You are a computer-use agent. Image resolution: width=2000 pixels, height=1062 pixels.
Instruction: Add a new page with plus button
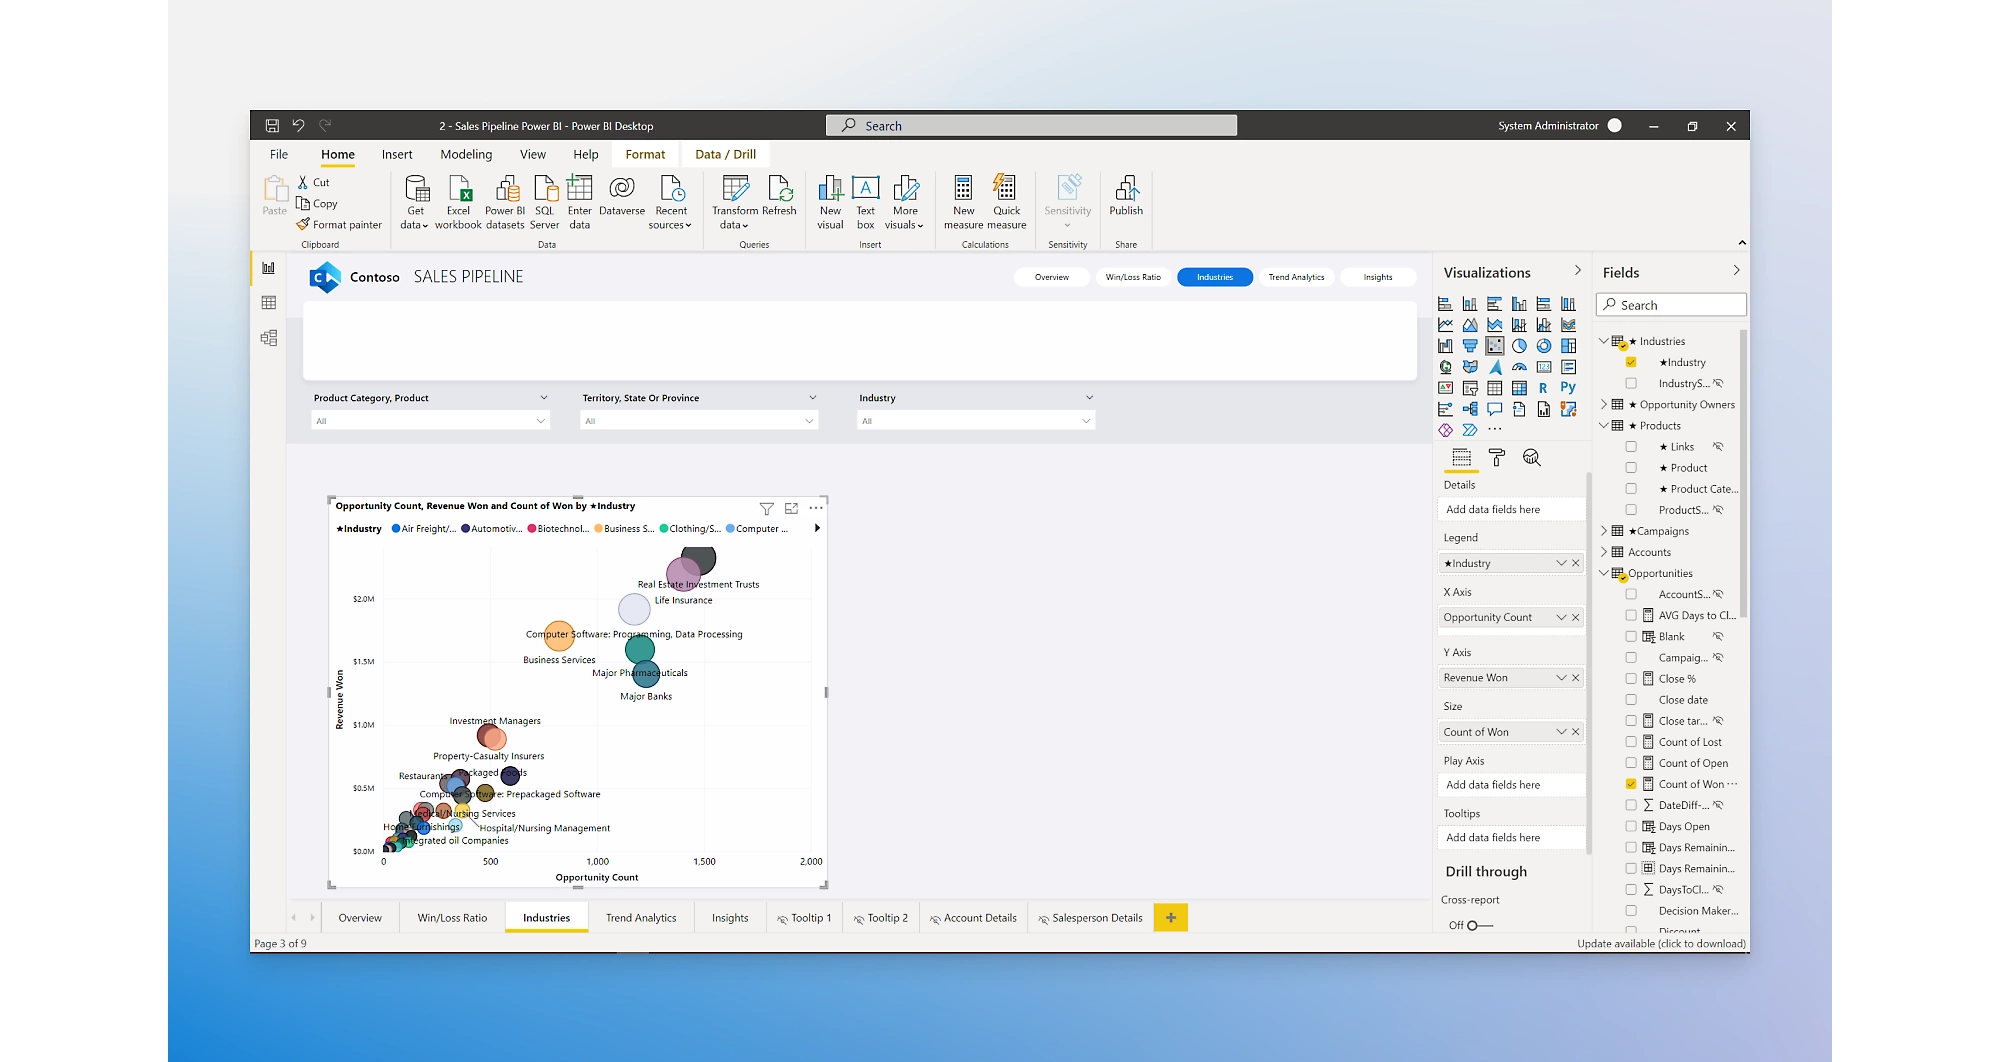pos(1171,918)
